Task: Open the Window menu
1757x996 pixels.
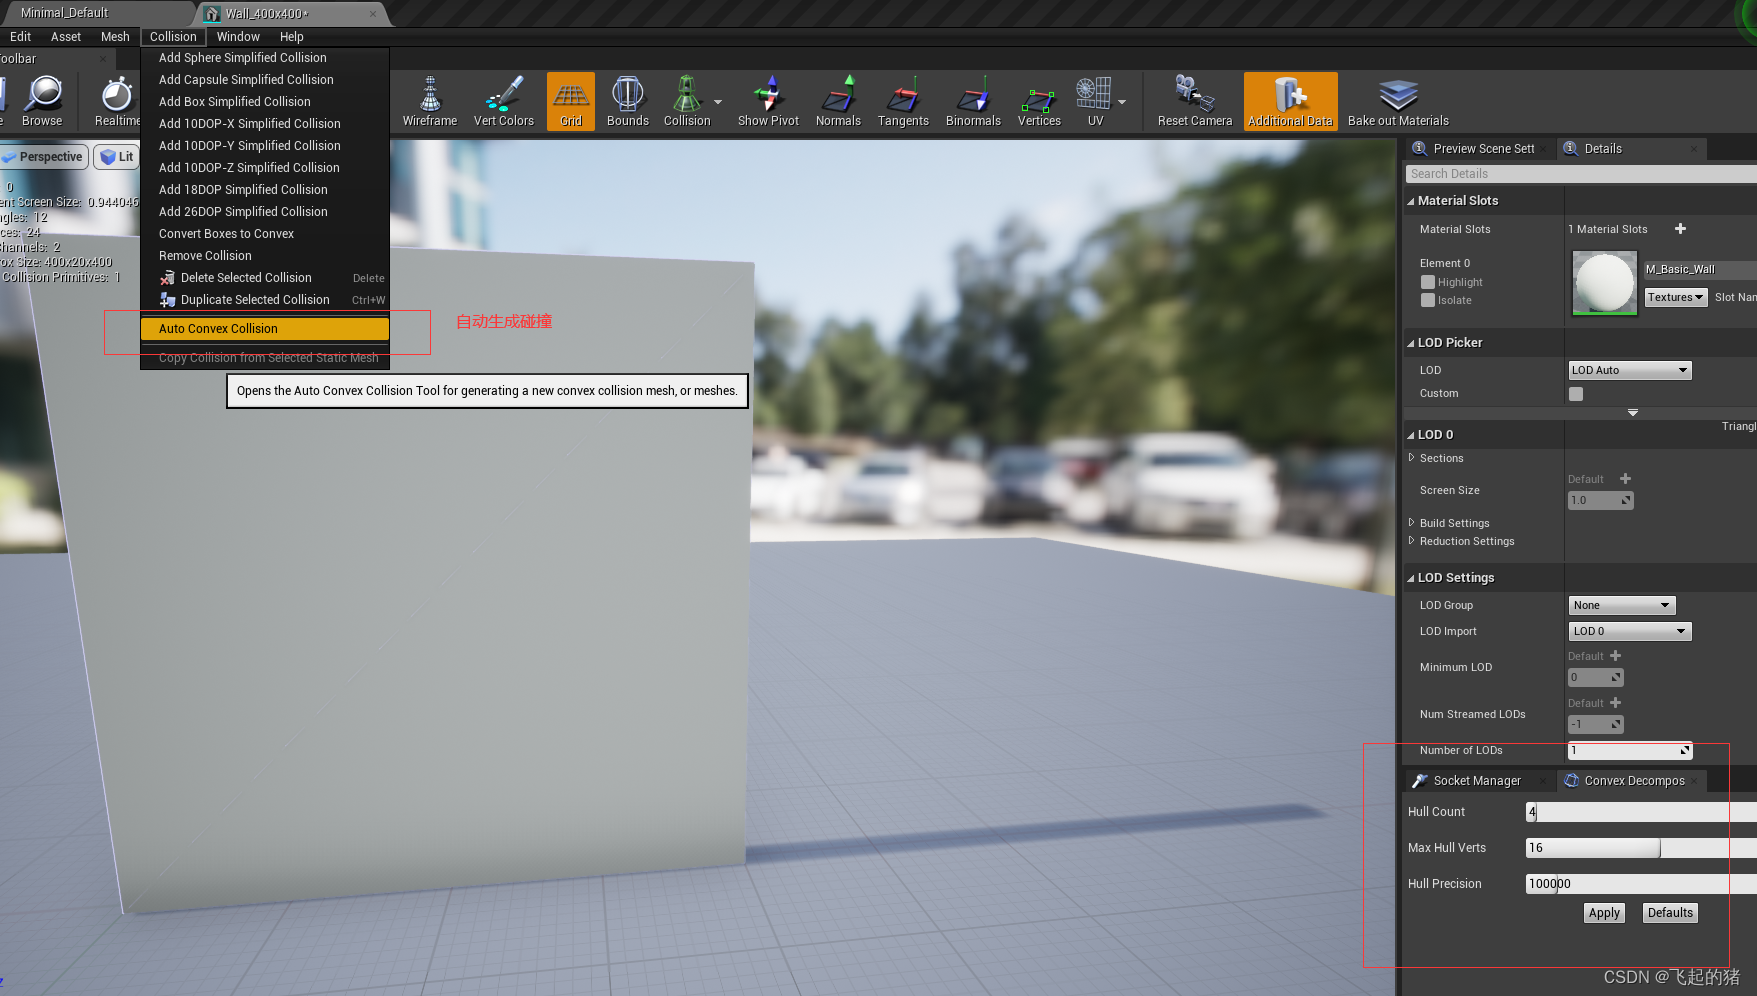Action: (238, 36)
